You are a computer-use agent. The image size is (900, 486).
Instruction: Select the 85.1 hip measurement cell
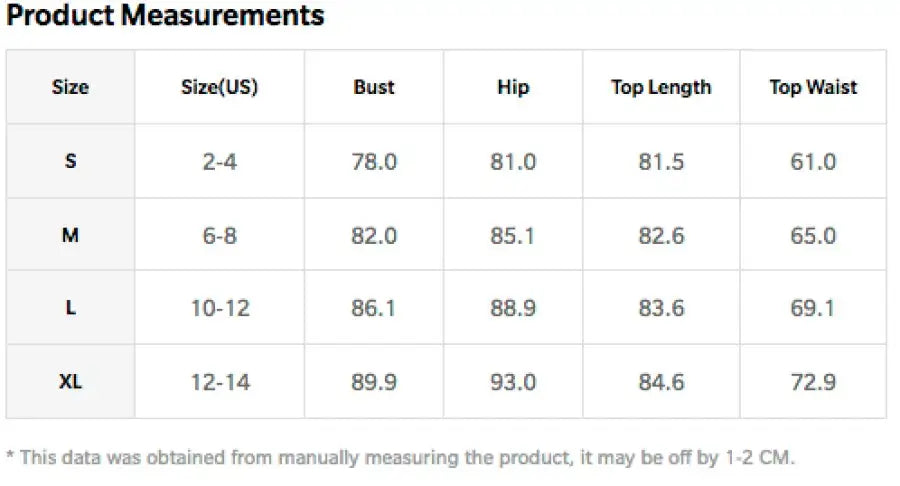point(513,235)
